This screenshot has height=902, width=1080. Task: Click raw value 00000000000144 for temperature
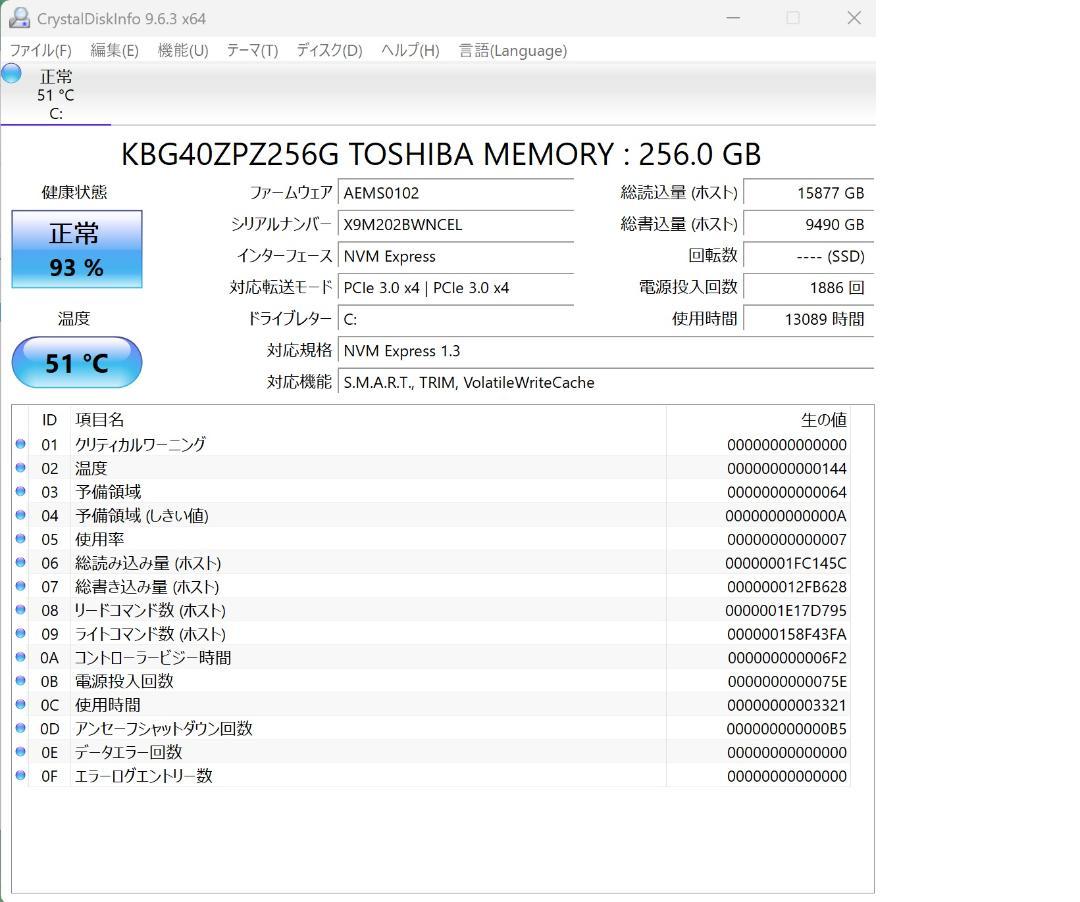pos(787,468)
